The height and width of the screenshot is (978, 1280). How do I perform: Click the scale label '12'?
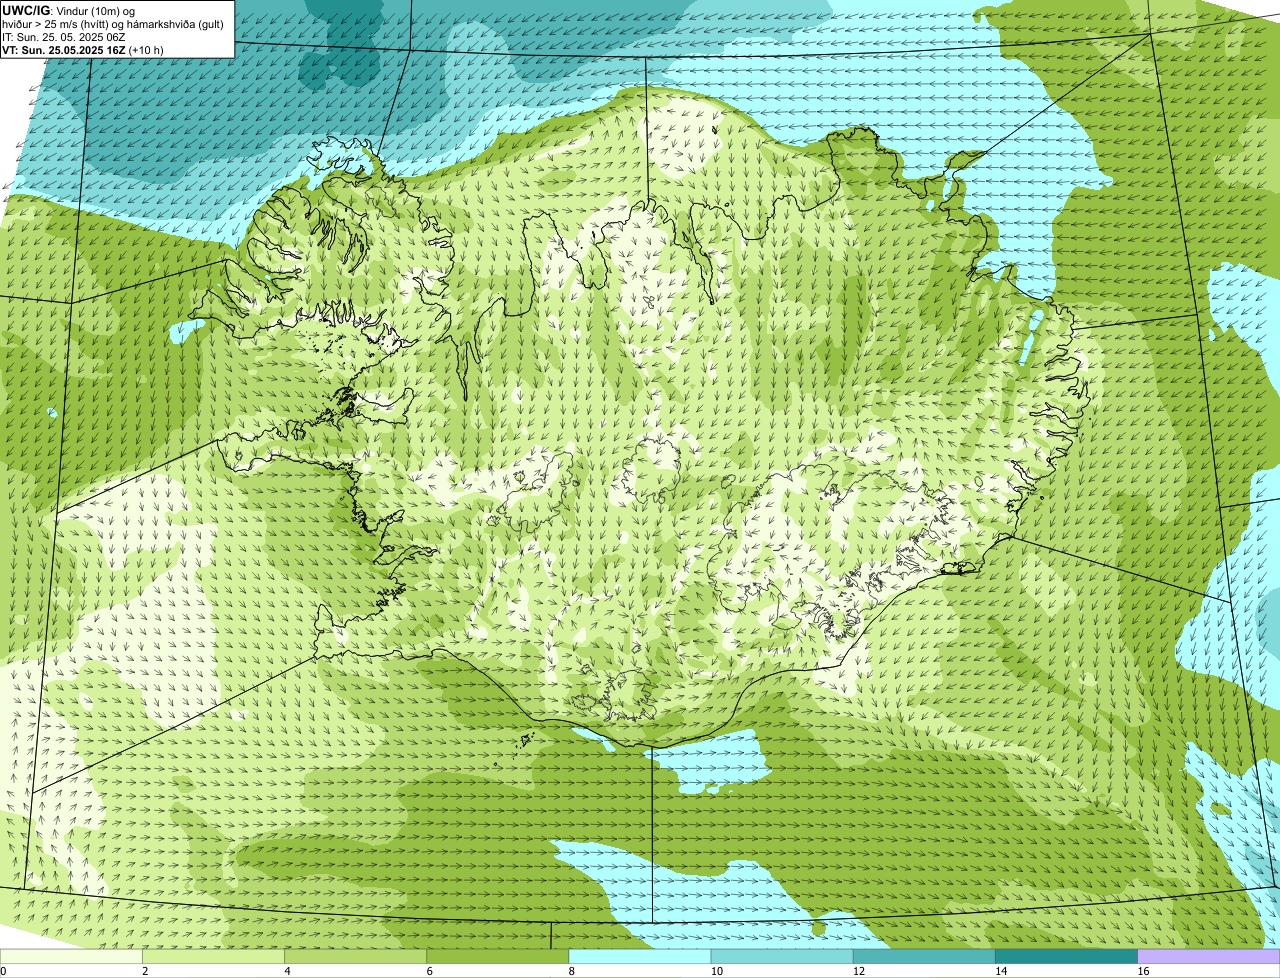tap(859, 971)
